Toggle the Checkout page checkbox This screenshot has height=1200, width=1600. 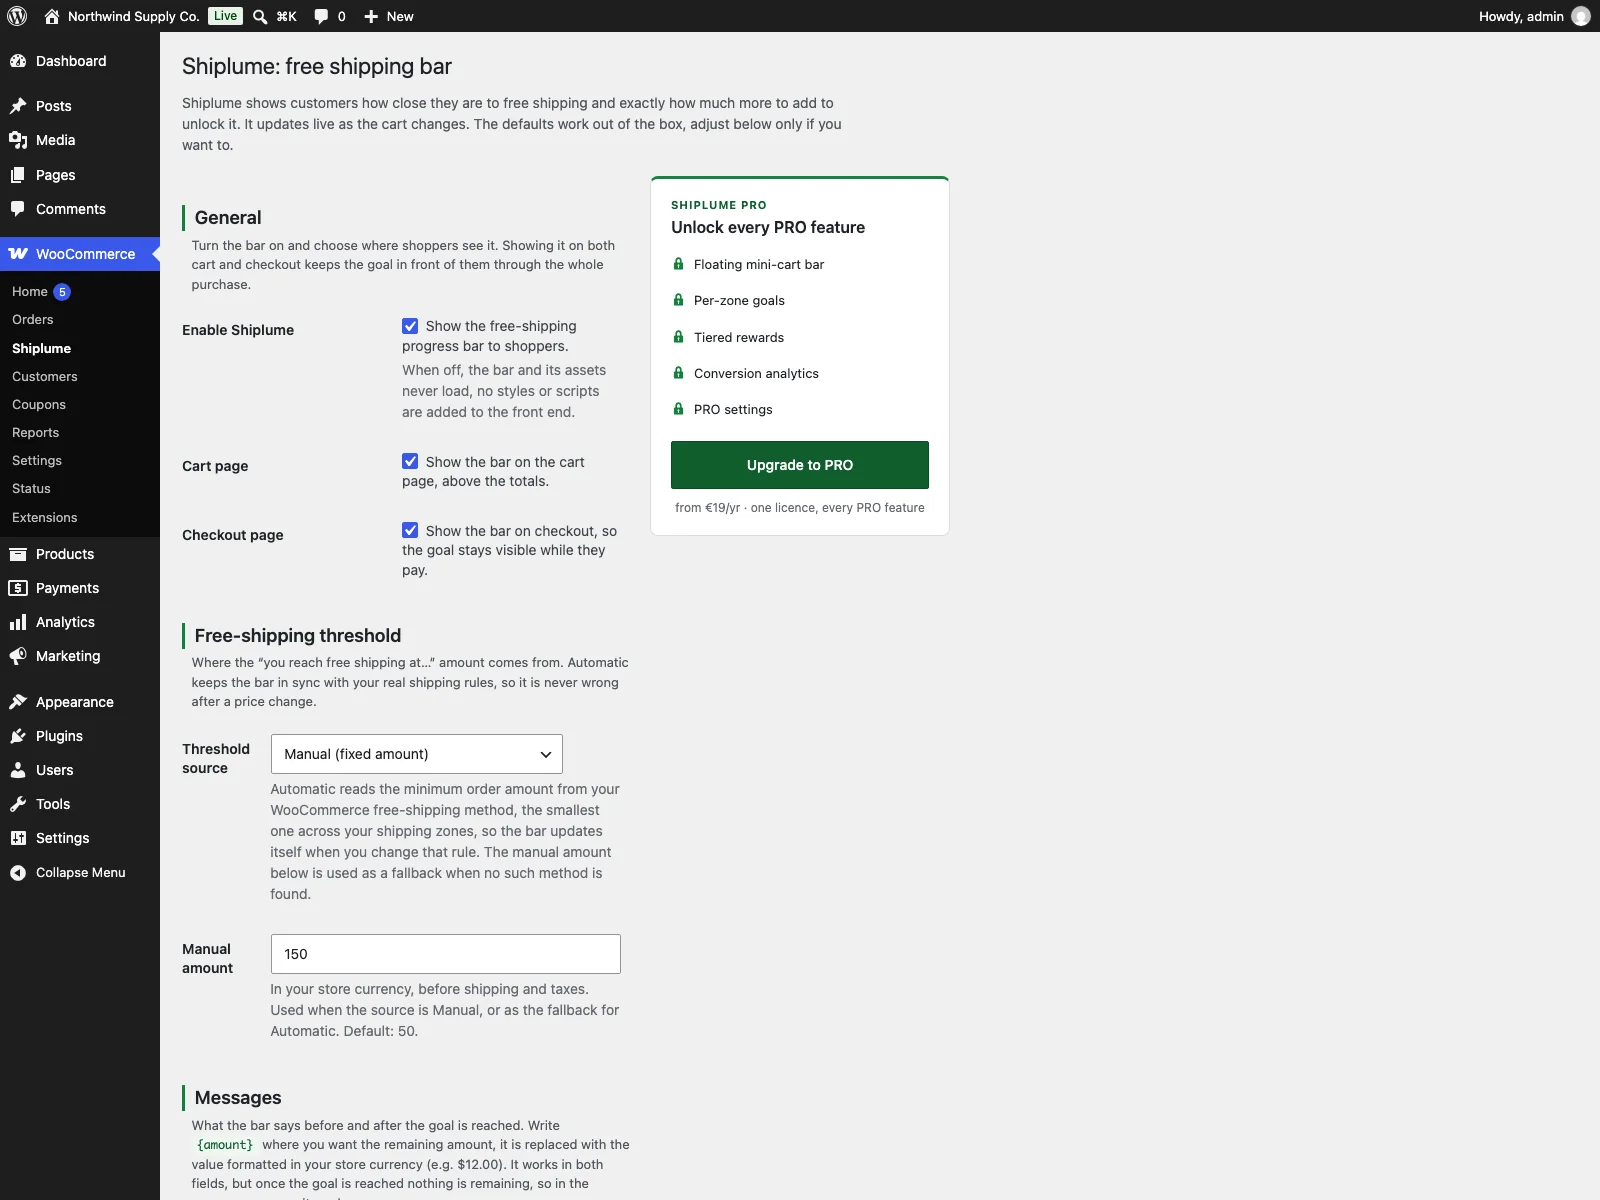point(410,530)
